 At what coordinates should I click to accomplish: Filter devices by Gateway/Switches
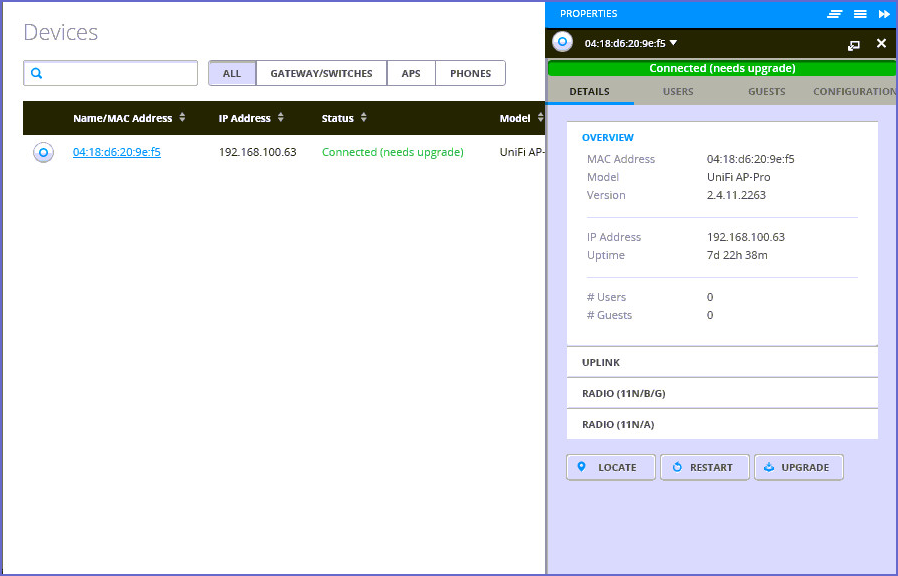tap(321, 74)
